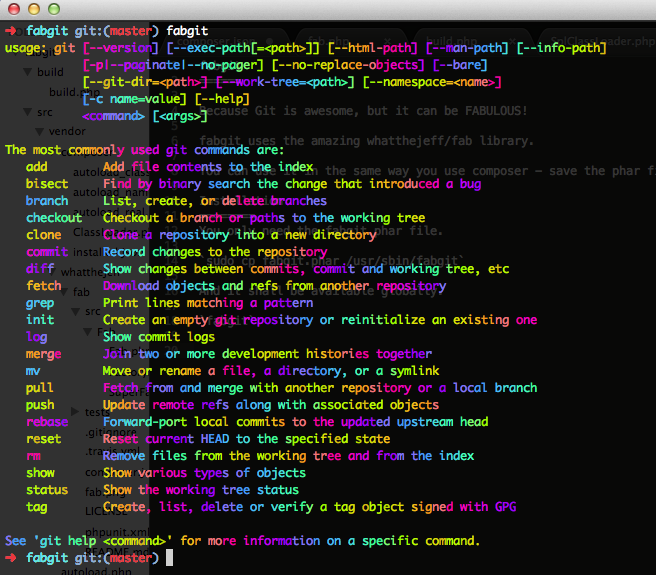Click 'Show the working tree status' description

[201, 490]
